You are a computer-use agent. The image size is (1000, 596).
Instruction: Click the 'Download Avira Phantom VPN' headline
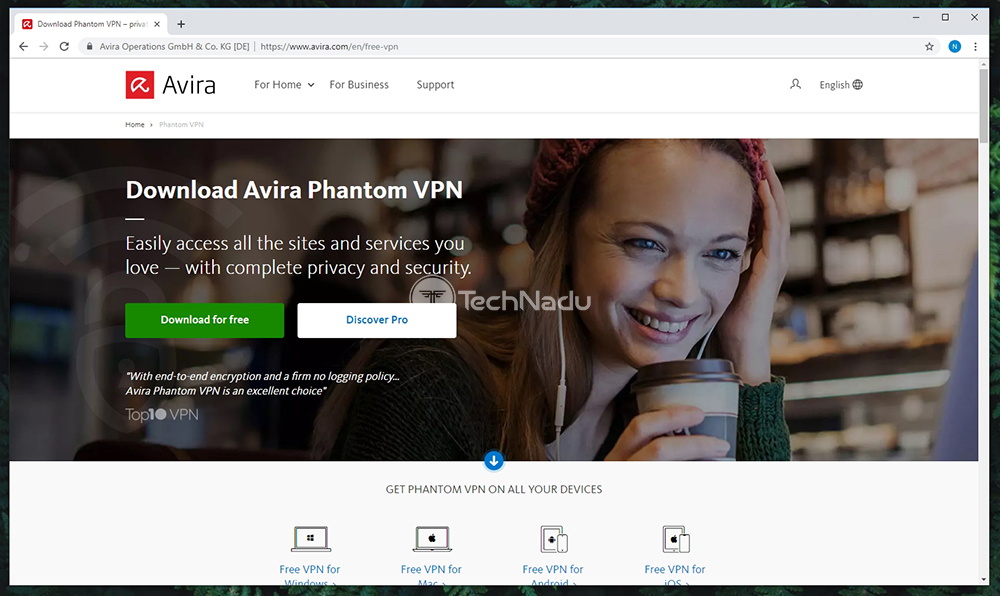[x=294, y=190]
